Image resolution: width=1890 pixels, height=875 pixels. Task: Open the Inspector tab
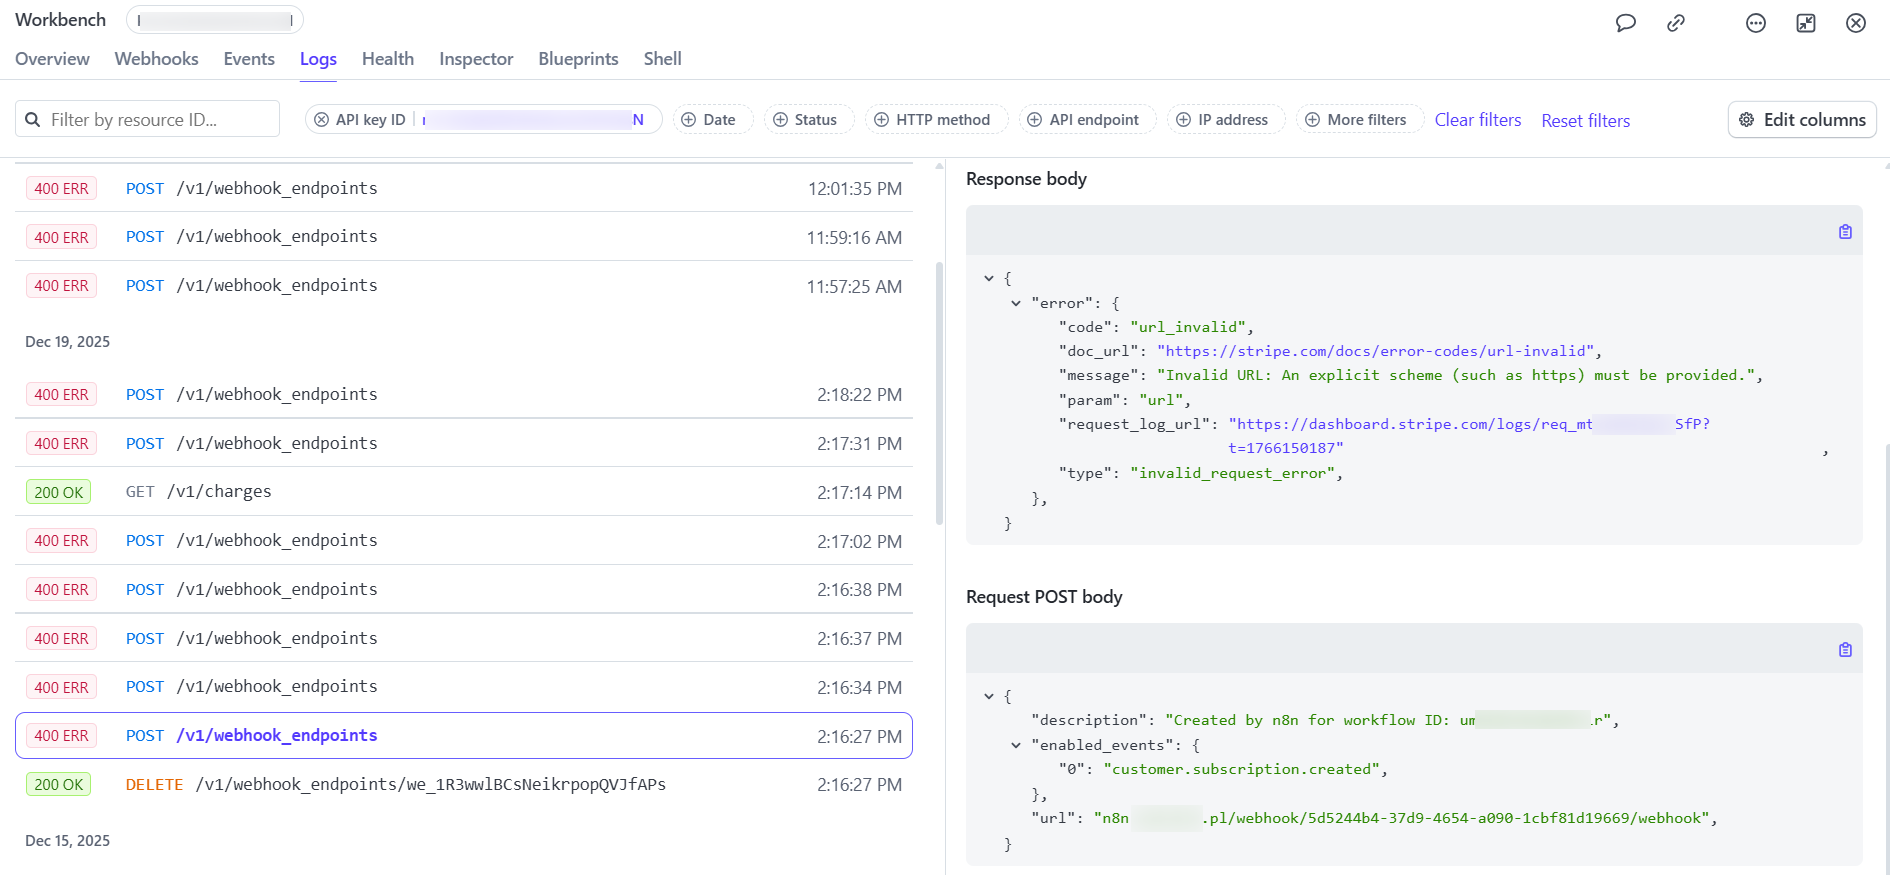point(476,59)
